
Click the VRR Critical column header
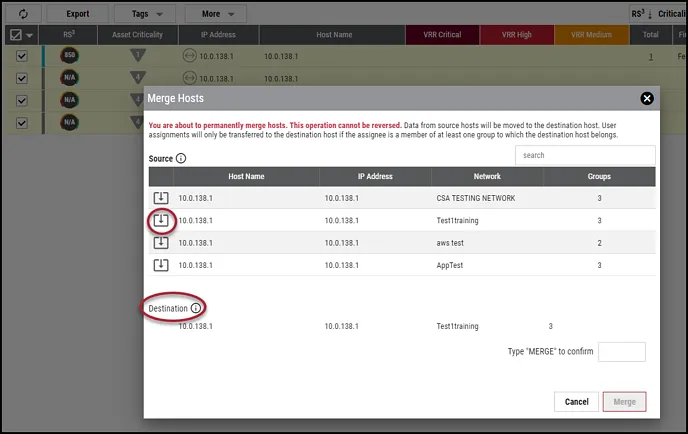pyautogui.click(x=442, y=35)
